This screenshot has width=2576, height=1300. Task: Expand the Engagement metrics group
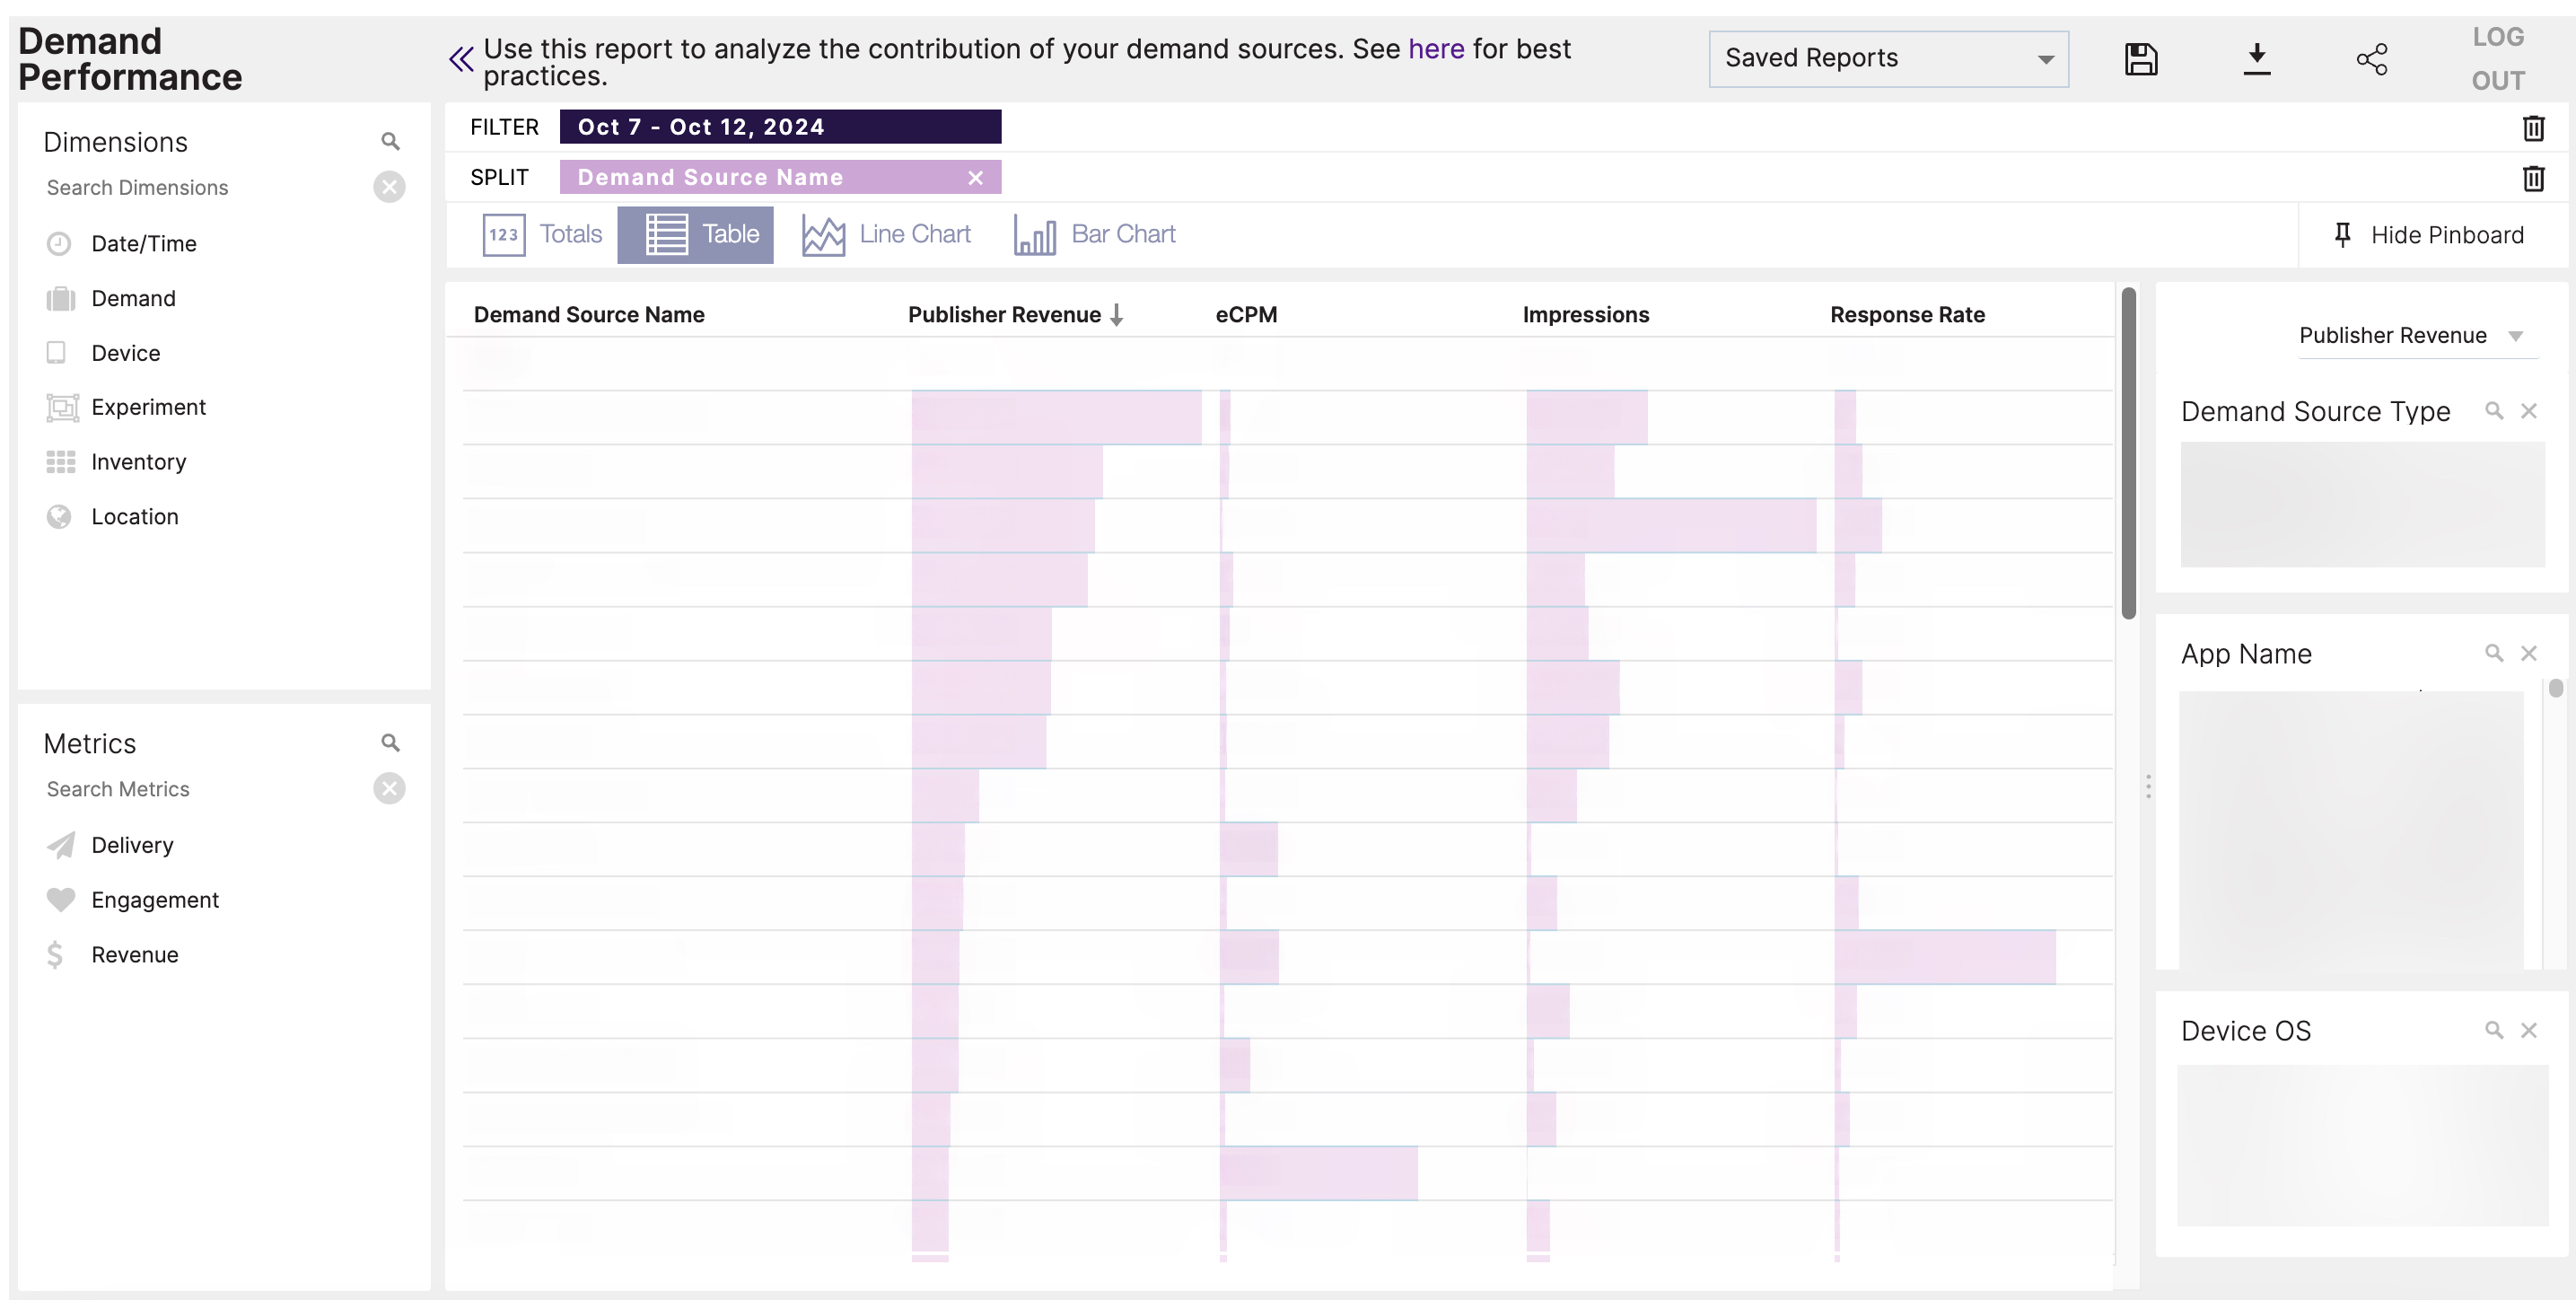pos(154,900)
